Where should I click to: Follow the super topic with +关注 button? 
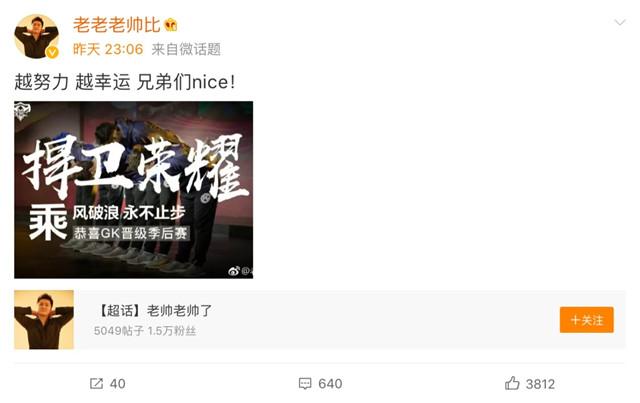pyautogui.click(x=587, y=320)
